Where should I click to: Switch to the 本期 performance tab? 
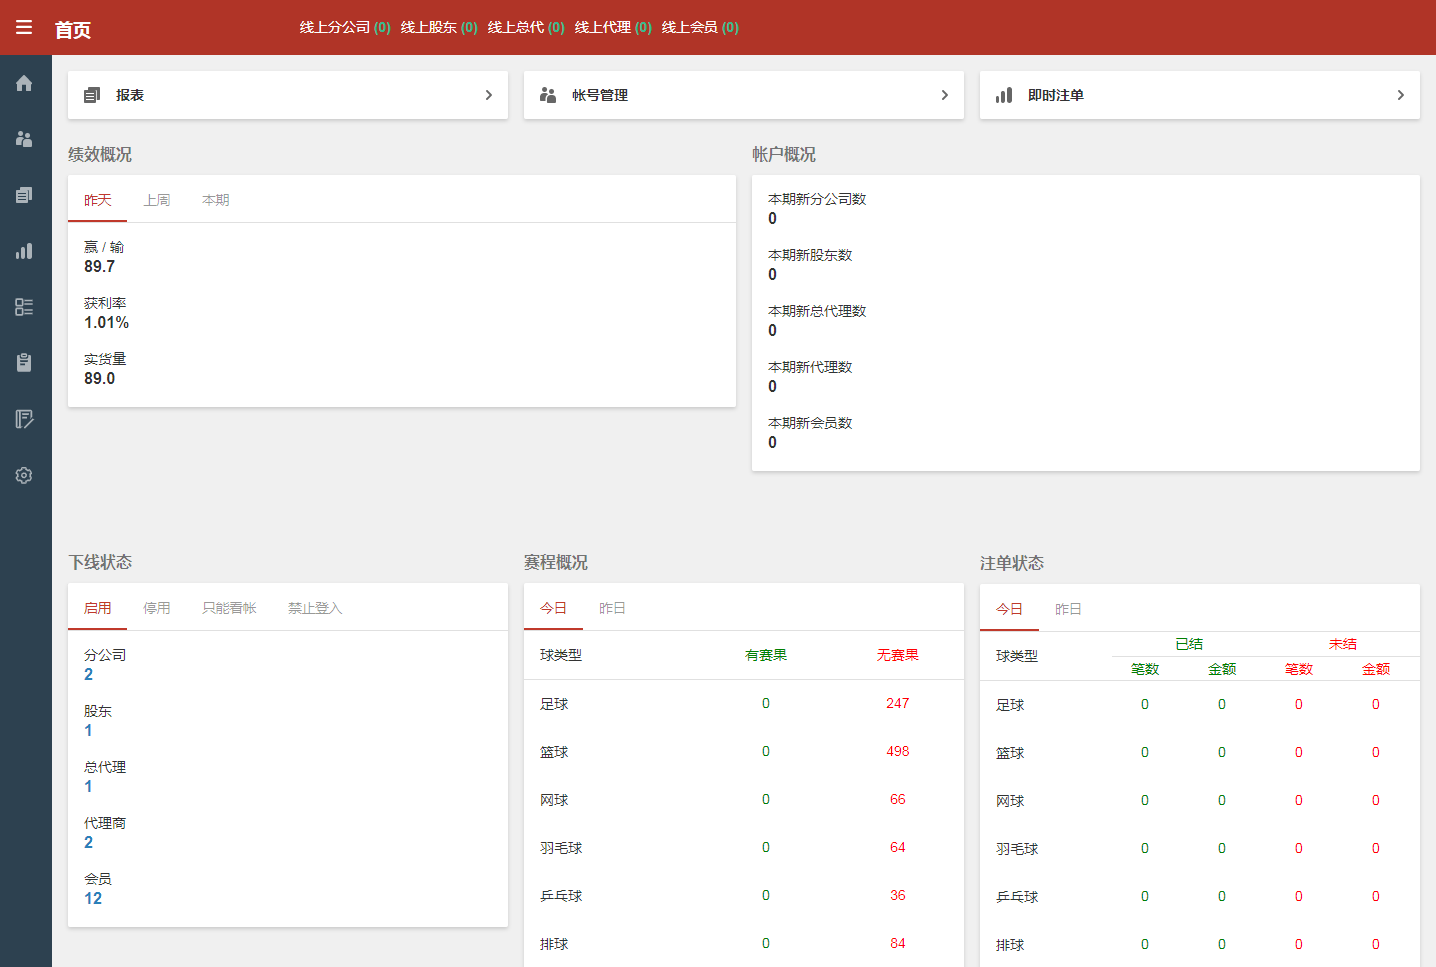[216, 200]
